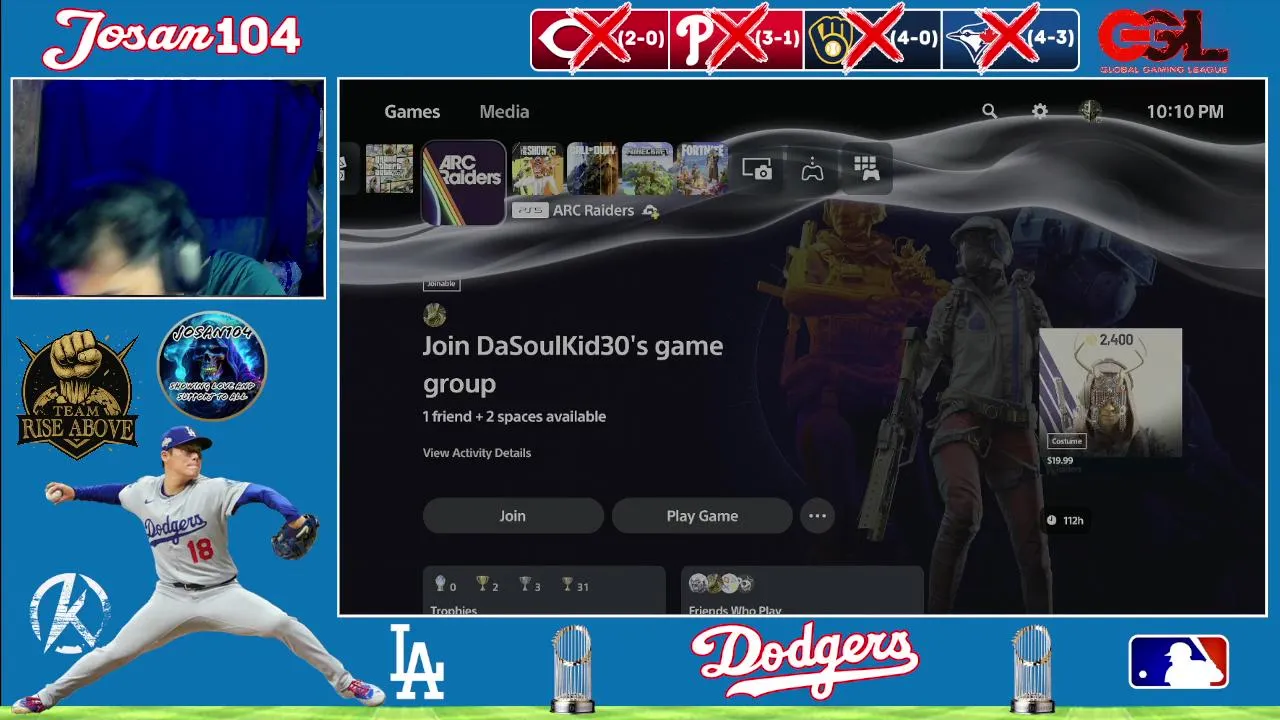Open the settings gear icon
This screenshot has width=1280, height=720.
(1040, 111)
